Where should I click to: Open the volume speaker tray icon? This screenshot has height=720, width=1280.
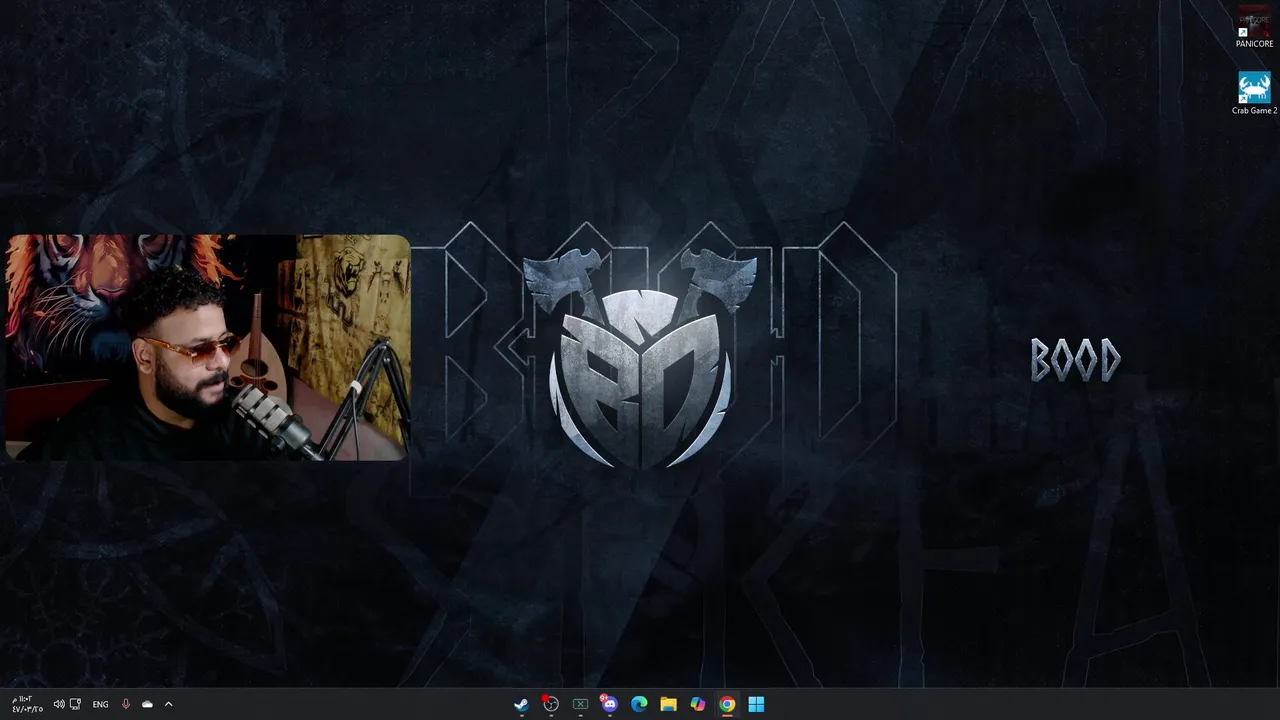point(58,704)
